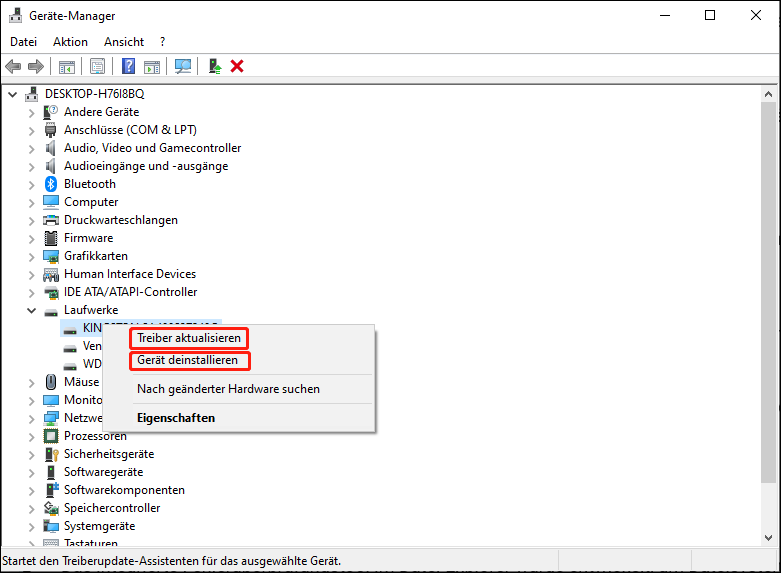Choose Treiber aktualisieren from context menu
The height and width of the screenshot is (573, 781).
pos(189,338)
